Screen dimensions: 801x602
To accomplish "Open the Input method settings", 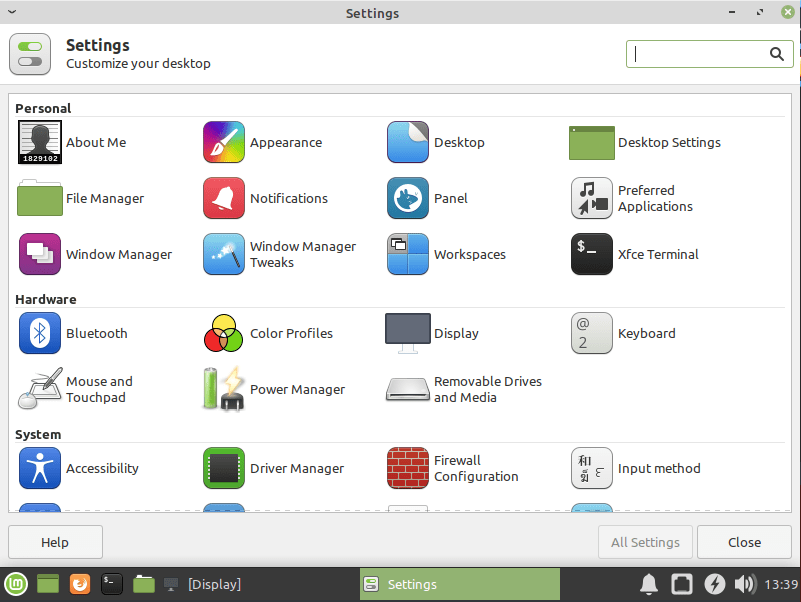I will pos(591,468).
